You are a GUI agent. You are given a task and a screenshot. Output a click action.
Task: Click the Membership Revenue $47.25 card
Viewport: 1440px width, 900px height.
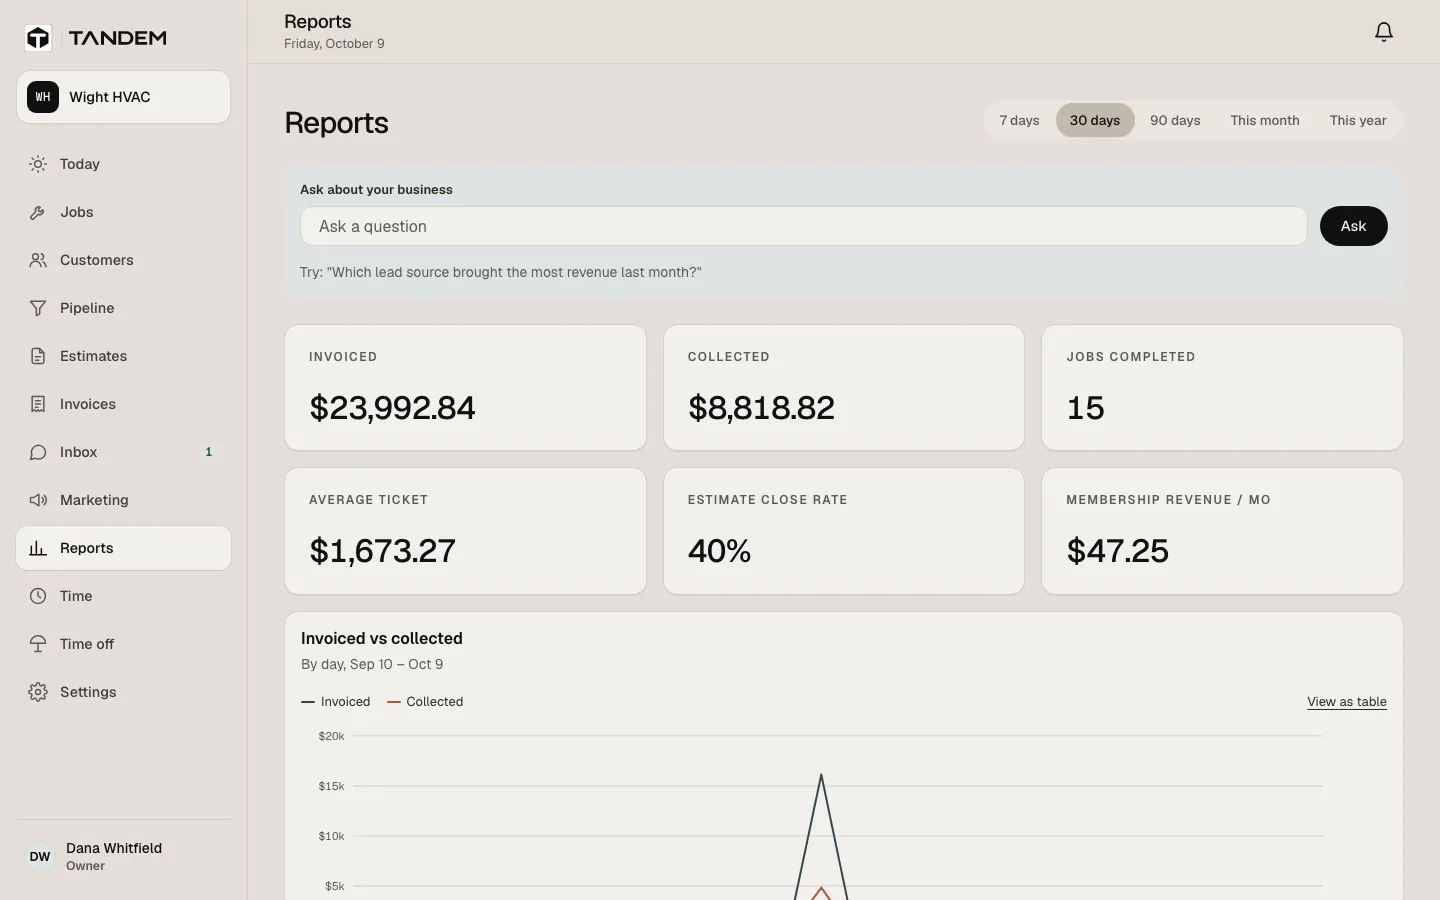[x=1222, y=531]
